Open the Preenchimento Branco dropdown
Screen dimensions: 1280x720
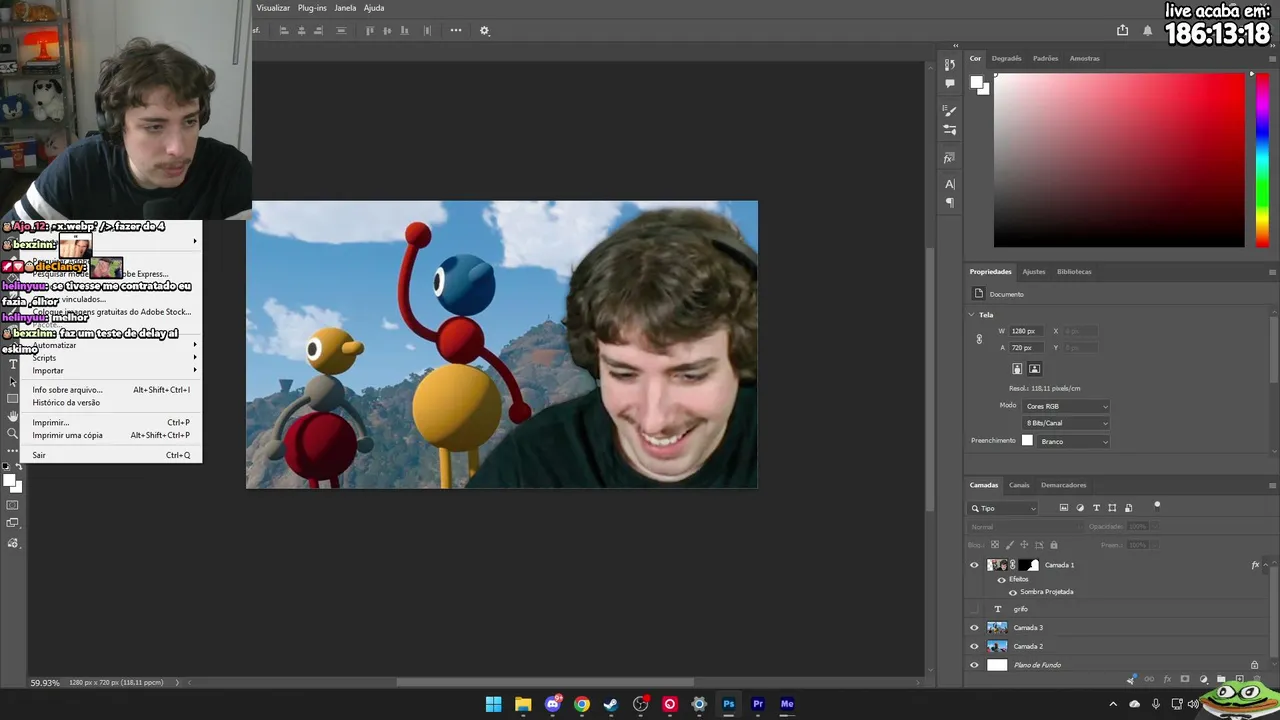(1073, 441)
